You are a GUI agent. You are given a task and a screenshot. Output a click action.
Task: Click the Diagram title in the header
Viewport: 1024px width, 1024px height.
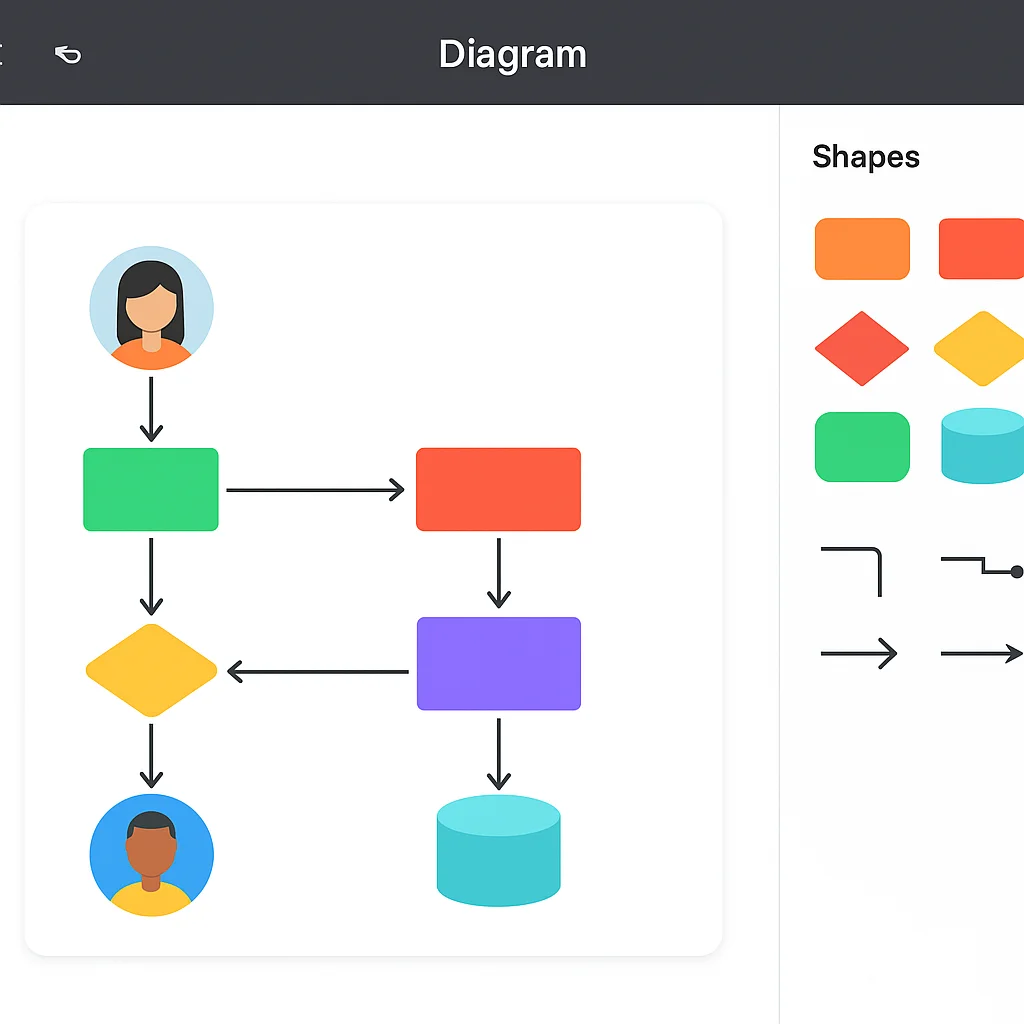[x=512, y=55]
